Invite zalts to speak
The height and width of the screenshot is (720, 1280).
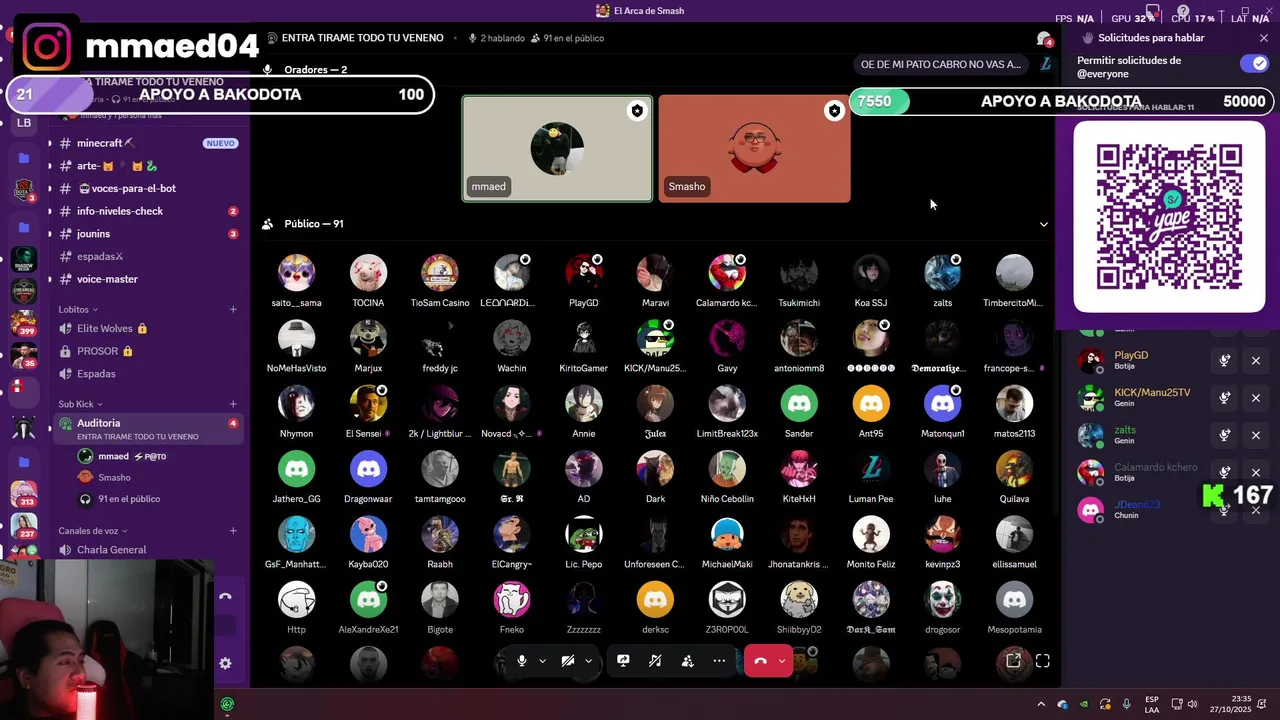point(1224,435)
